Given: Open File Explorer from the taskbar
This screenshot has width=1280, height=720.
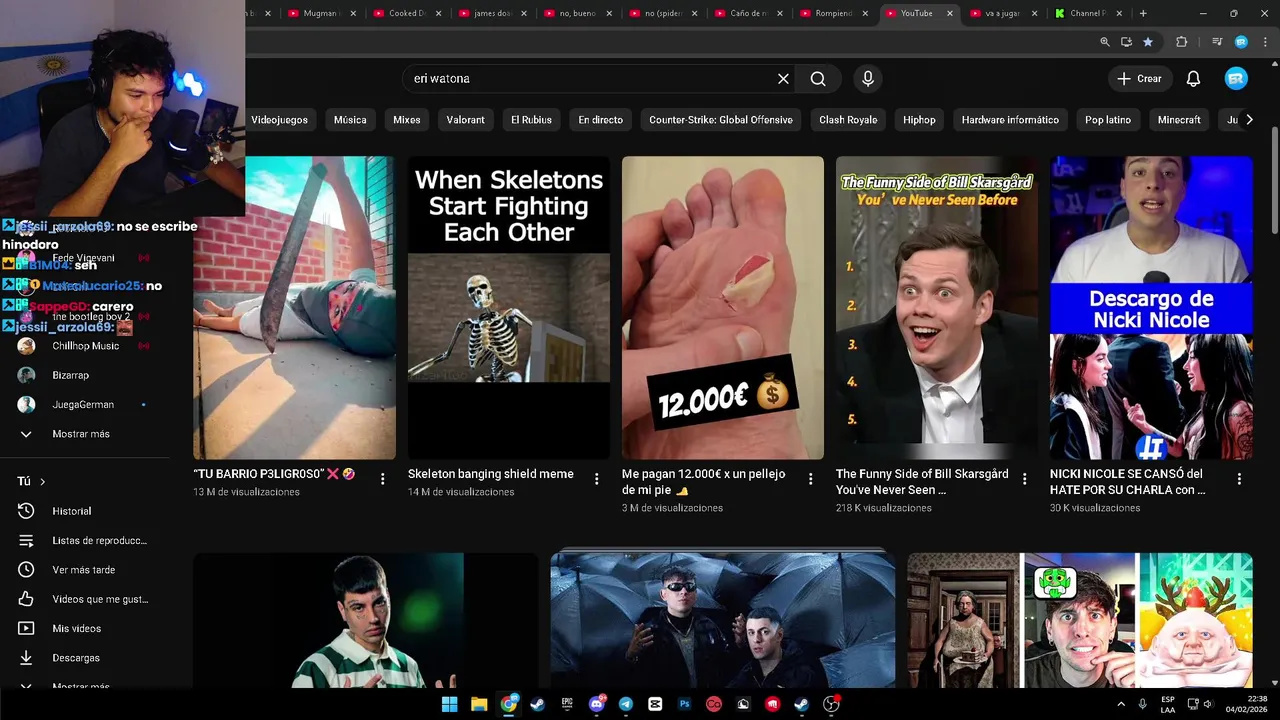Looking at the screenshot, I should pyautogui.click(x=479, y=704).
